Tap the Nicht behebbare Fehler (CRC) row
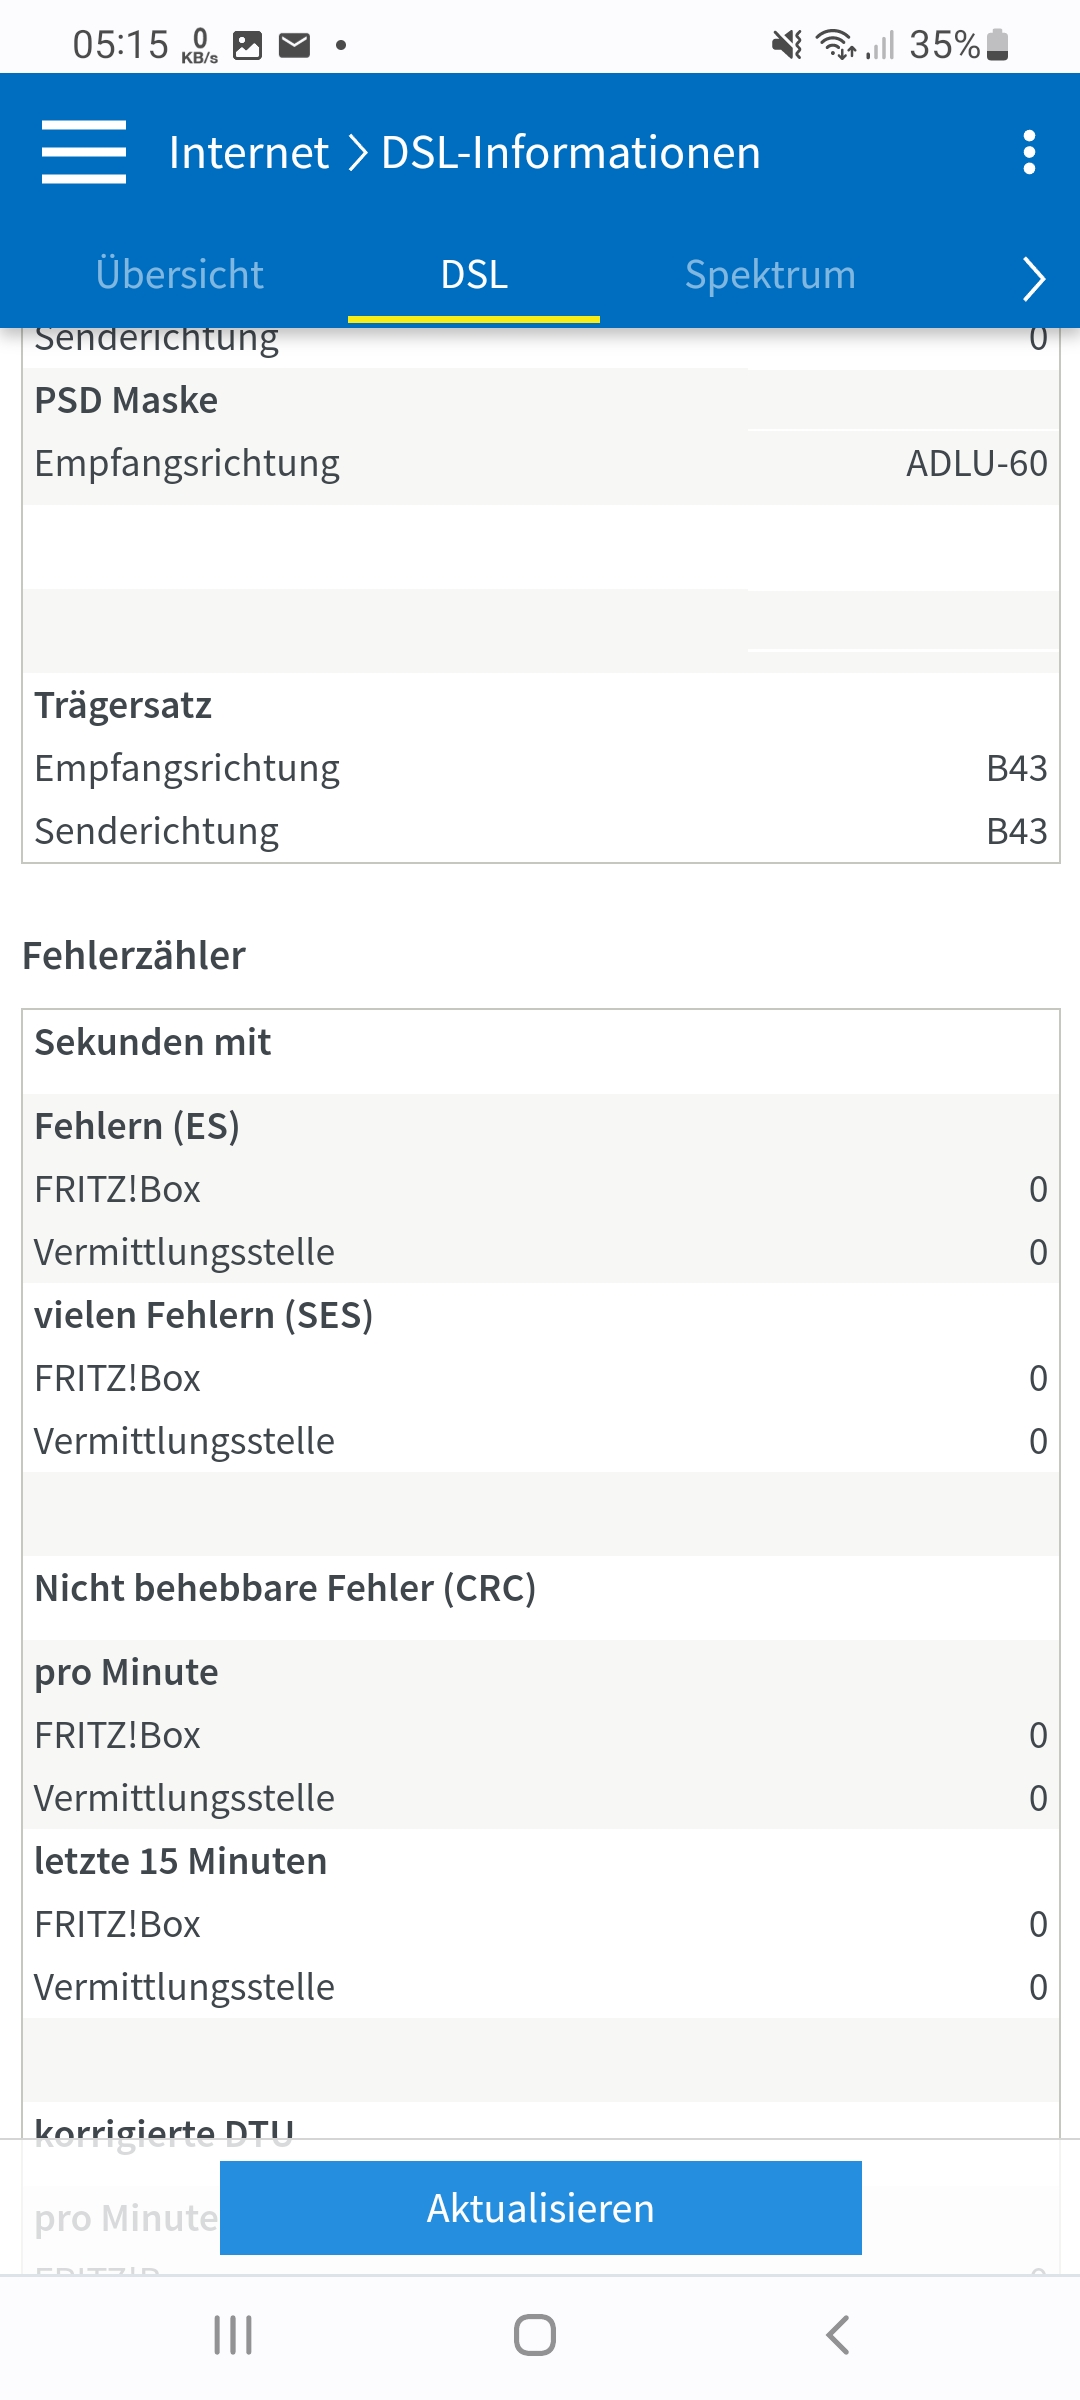1080x2400 pixels. click(285, 1588)
